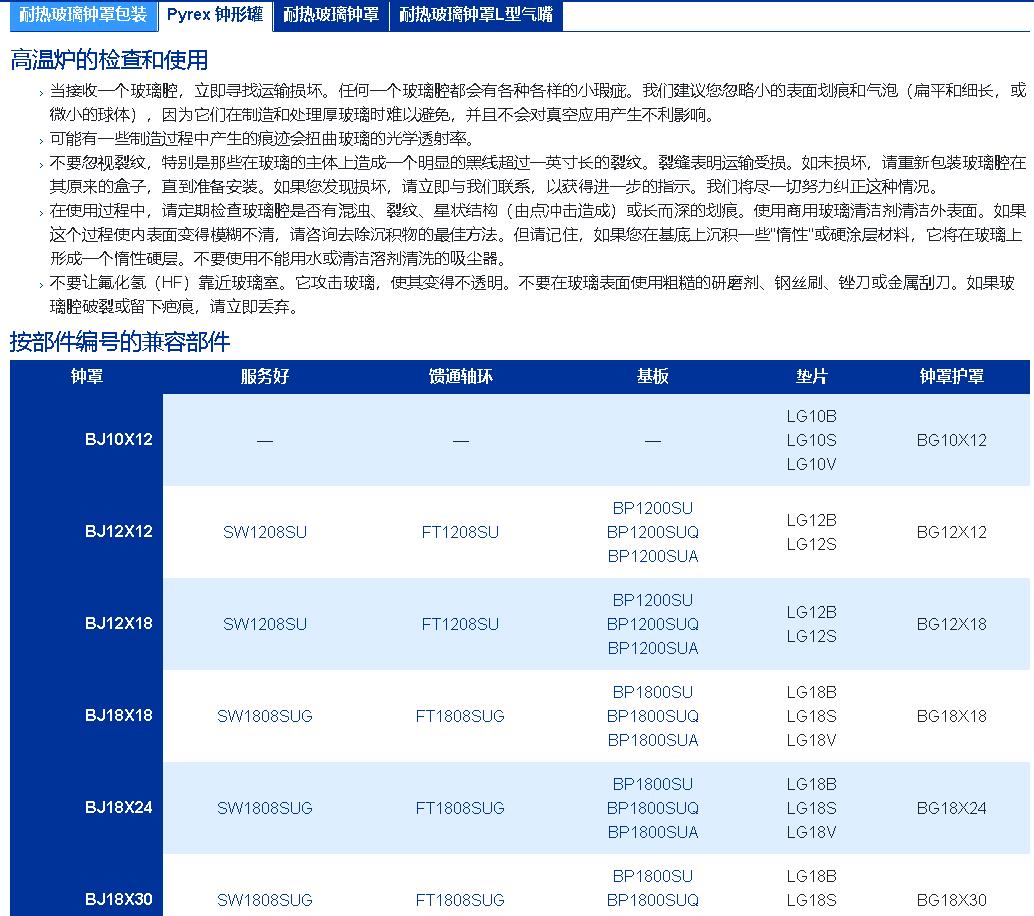Select the BJ18X24 row label
The image size is (1034, 916).
coord(119,808)
